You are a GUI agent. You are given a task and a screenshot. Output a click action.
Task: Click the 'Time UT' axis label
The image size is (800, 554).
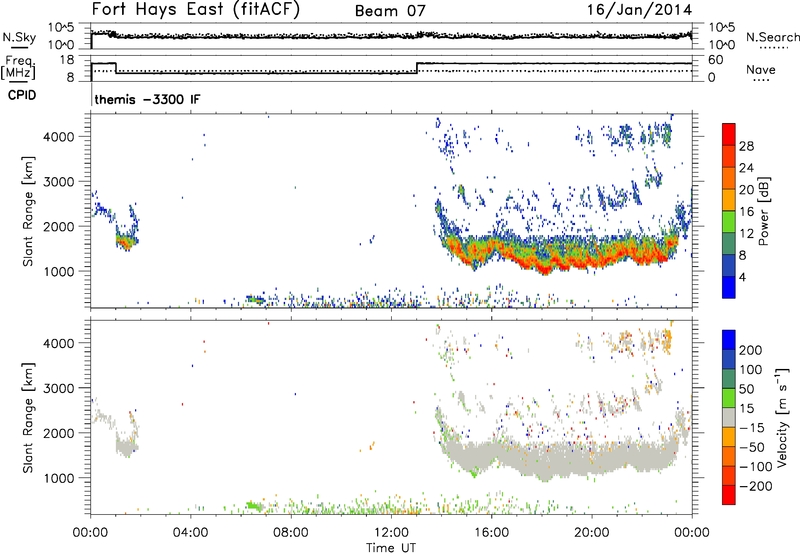[x=391, y=548]
